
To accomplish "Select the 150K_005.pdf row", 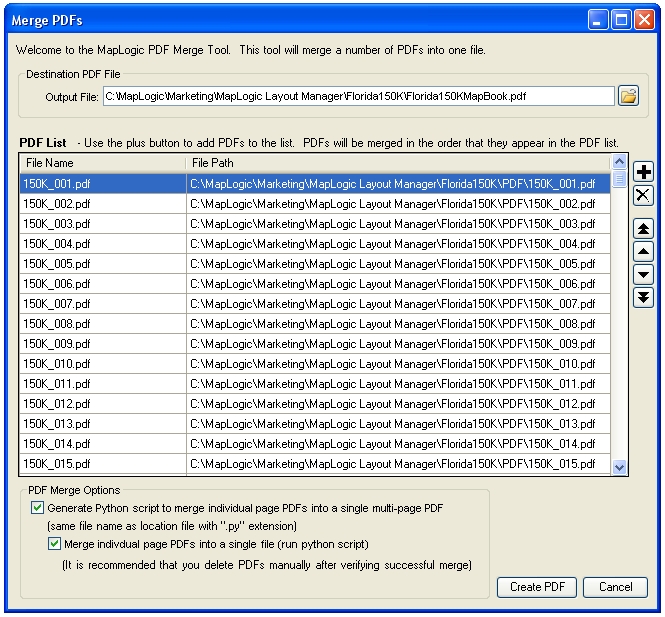I will tap(315, 264).
